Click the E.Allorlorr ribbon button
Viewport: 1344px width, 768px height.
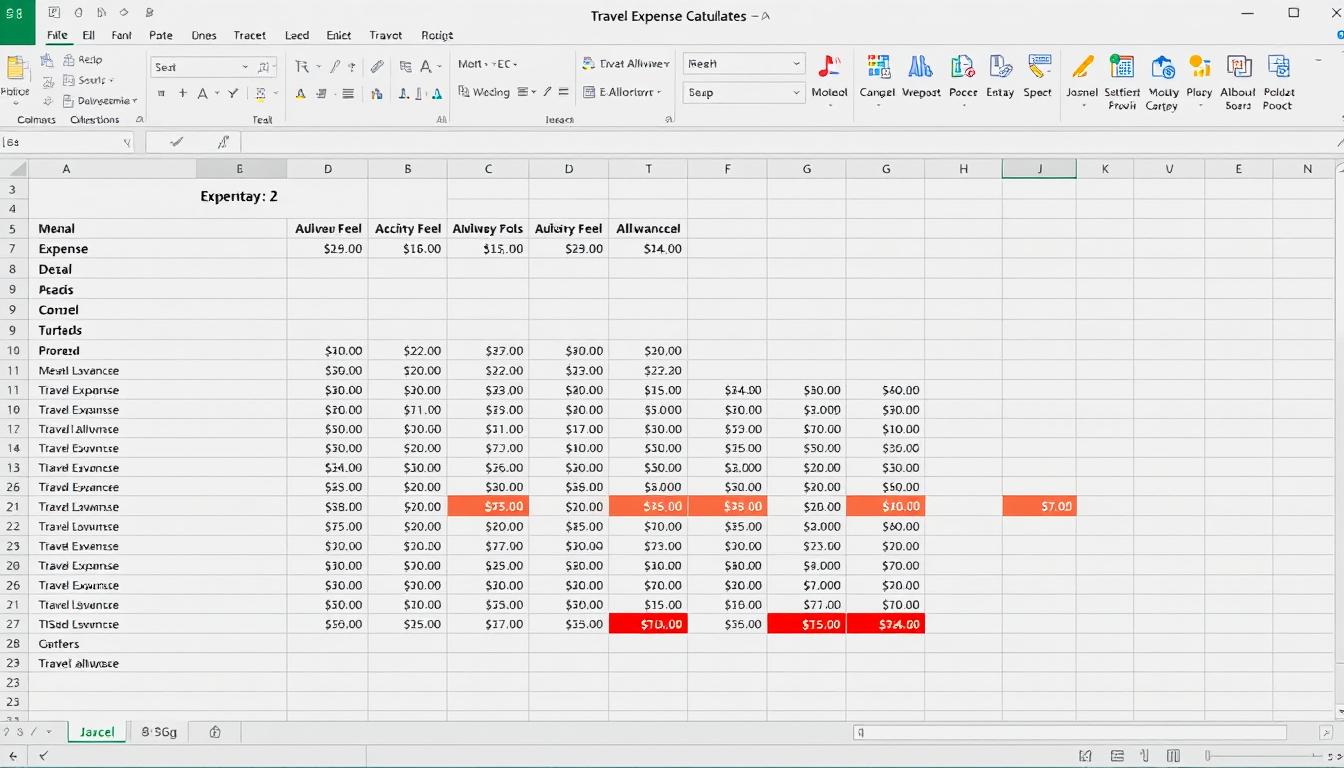click(622, 92)
